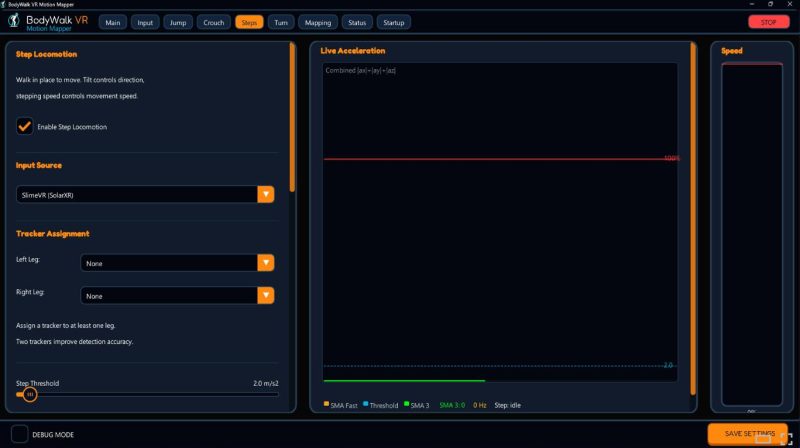Click the Step Threshold slider handle

click(x=30, y=394)
